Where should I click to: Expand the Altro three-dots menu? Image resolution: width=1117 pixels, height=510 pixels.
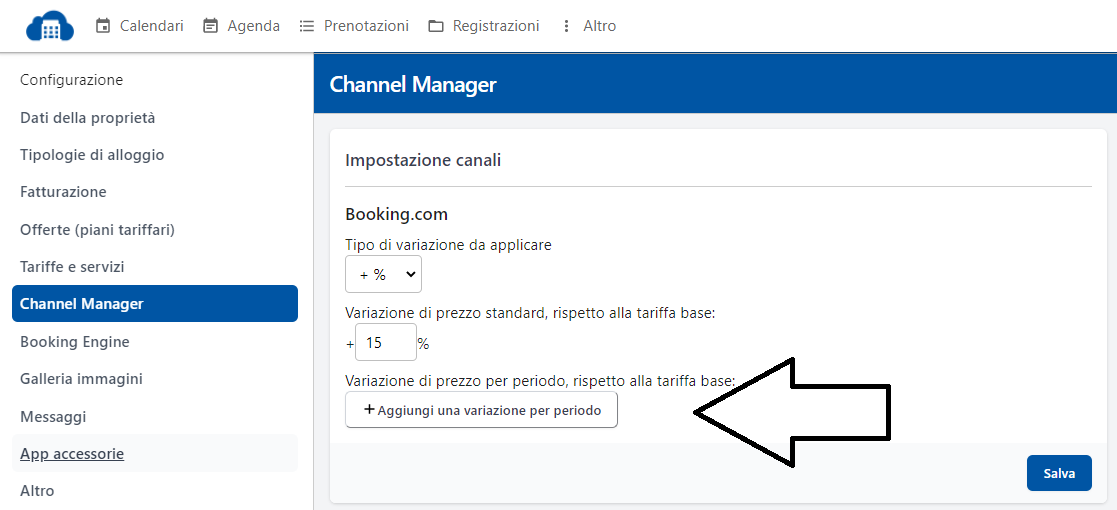point(588,26)
